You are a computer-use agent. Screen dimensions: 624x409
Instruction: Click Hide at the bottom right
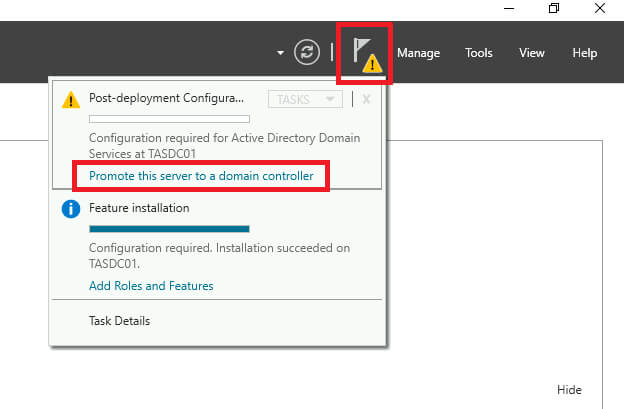[569, 390]
